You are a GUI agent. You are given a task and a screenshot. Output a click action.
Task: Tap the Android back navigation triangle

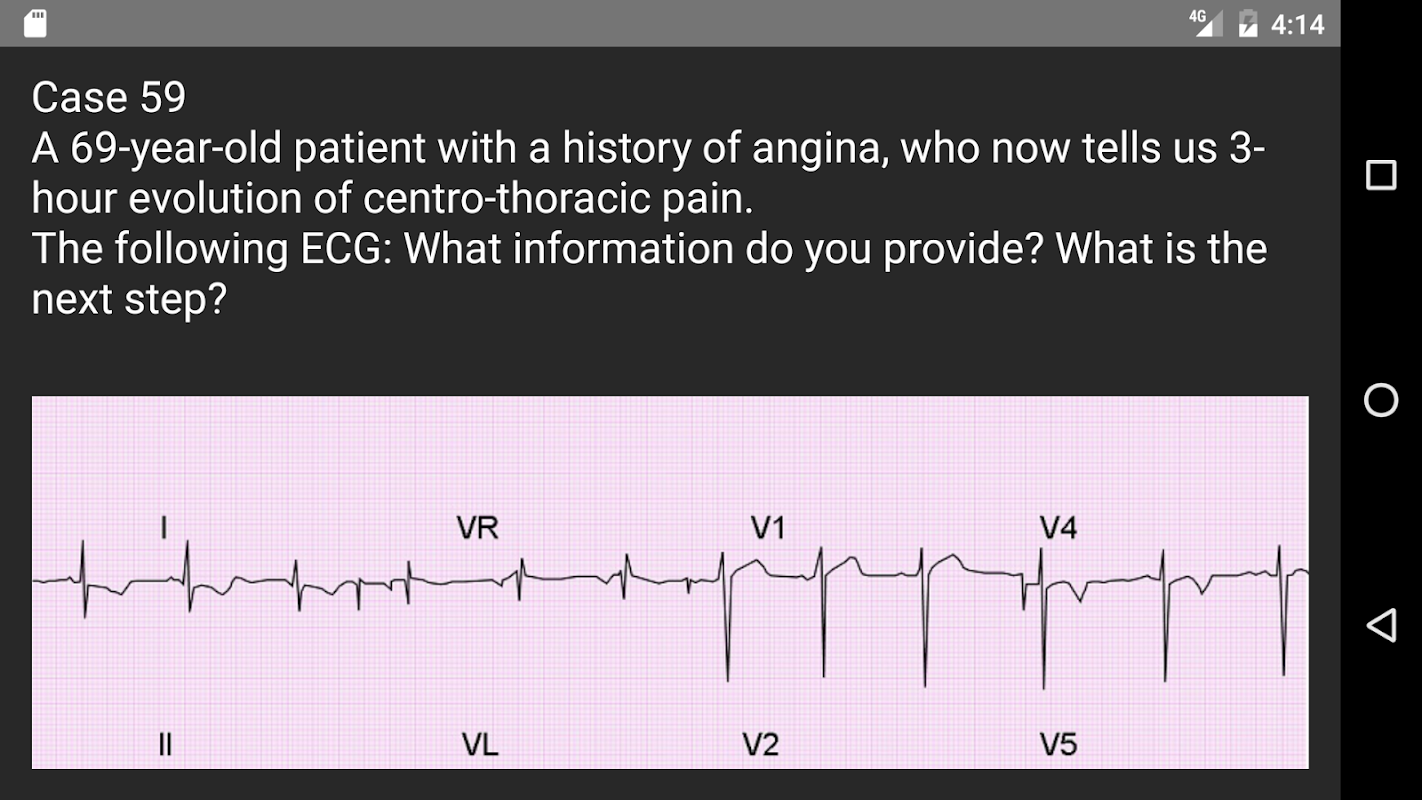1381,626
